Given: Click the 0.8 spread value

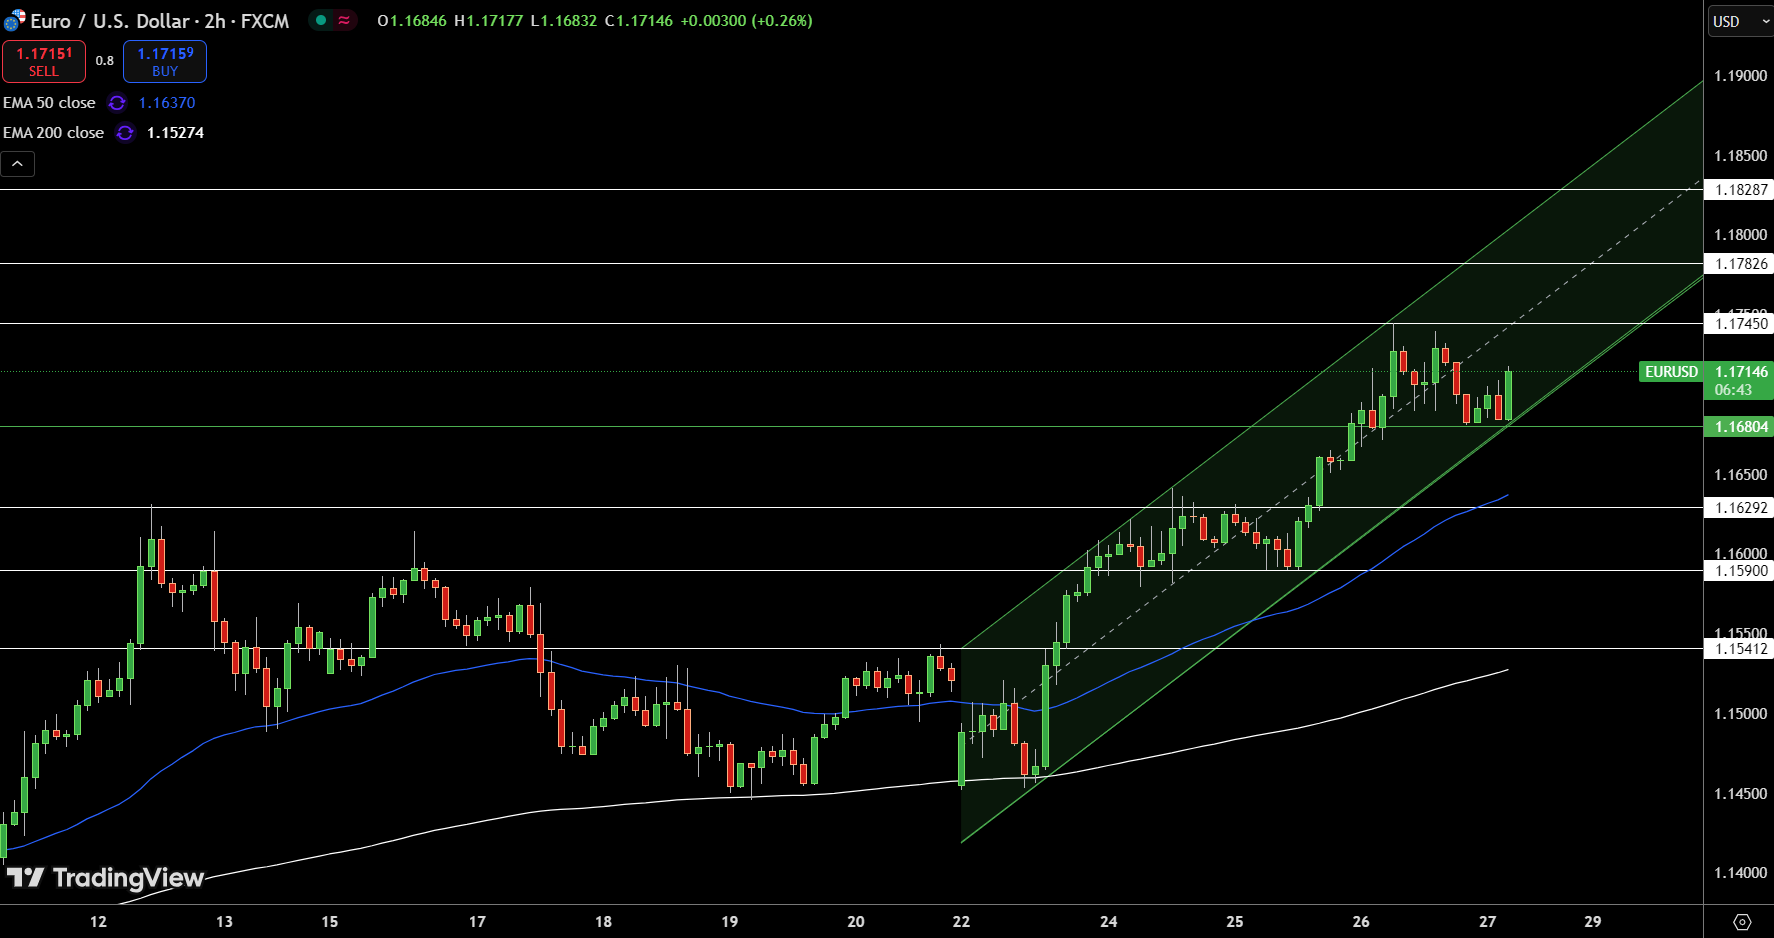Looking at the screenshot, I should click(x=105, y=61).
